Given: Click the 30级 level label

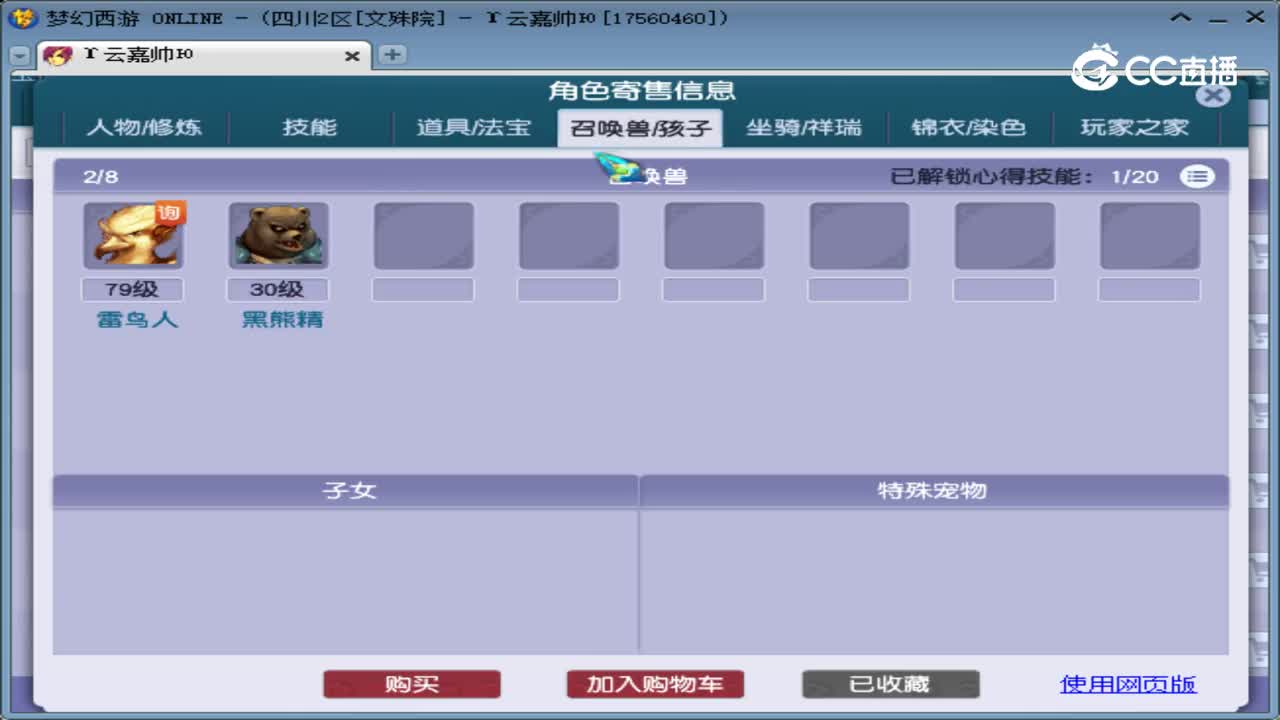Looking at the screenshot, I should [x=278, y=290].
